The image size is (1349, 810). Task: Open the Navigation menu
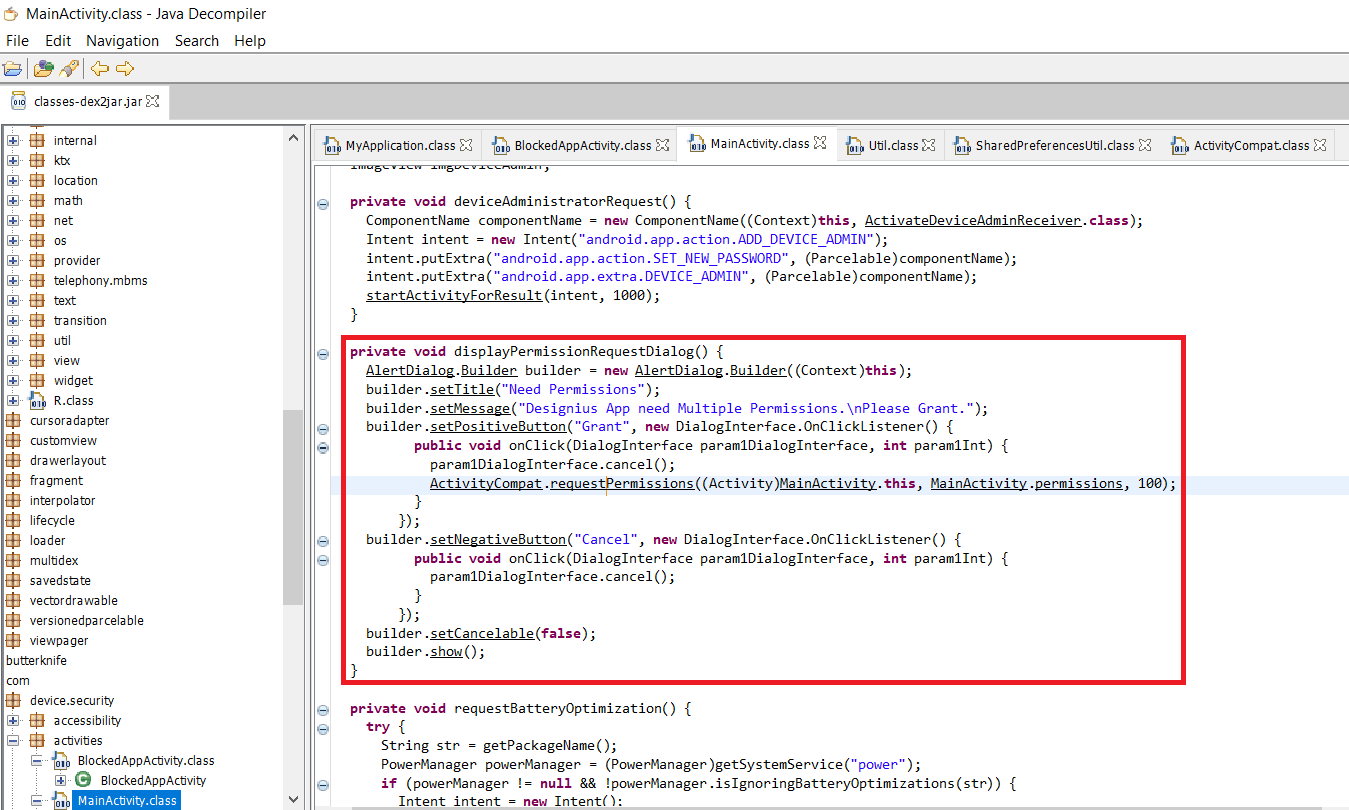click(x=122, y=41)
